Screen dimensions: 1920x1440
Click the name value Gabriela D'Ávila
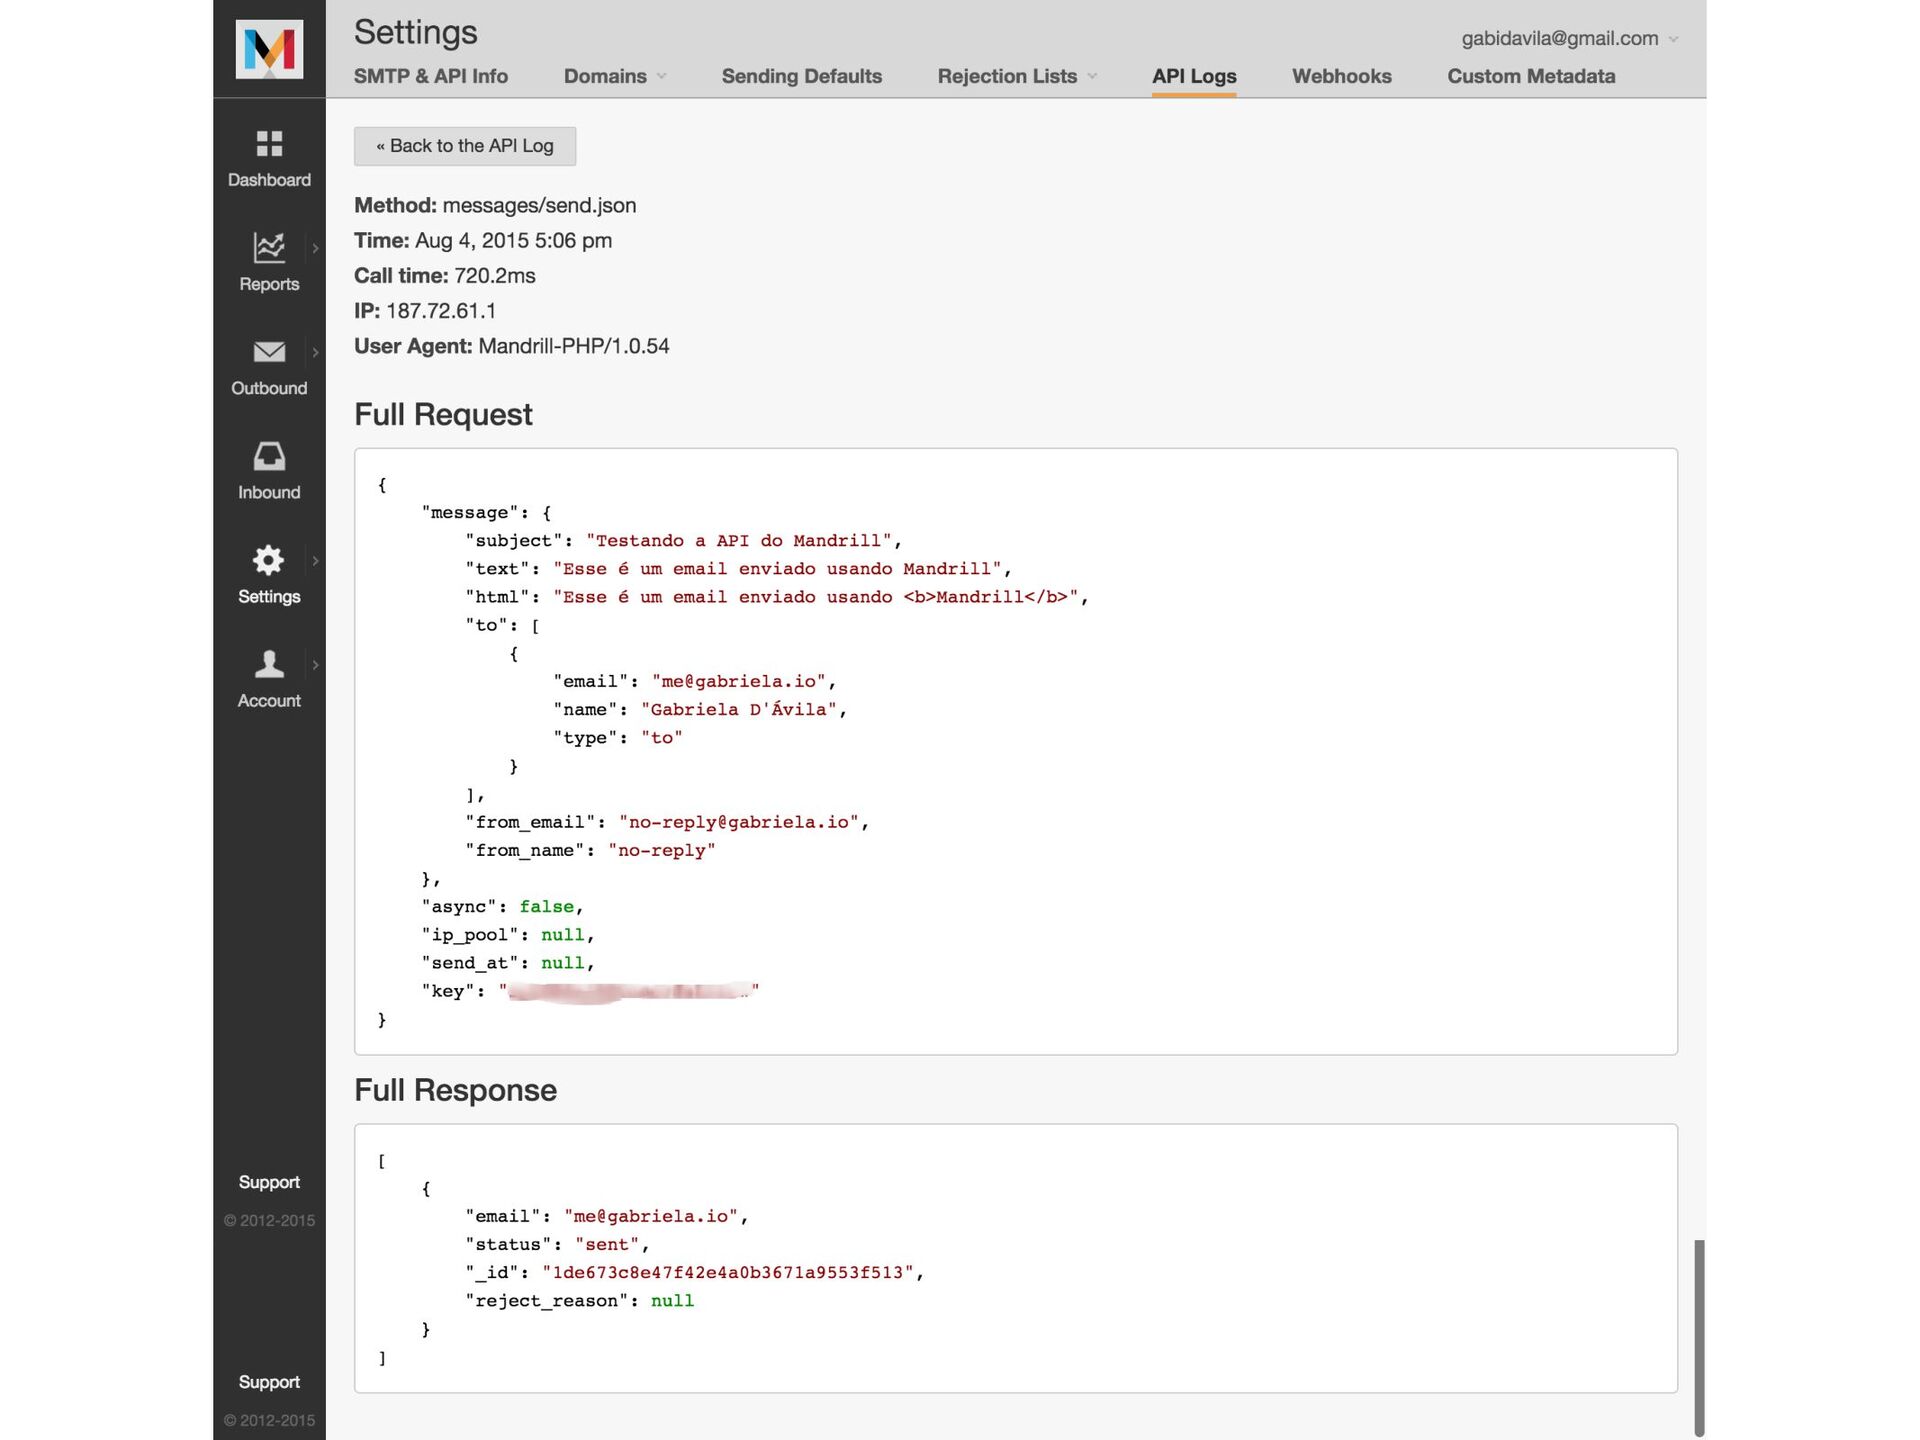click(739, 710)
